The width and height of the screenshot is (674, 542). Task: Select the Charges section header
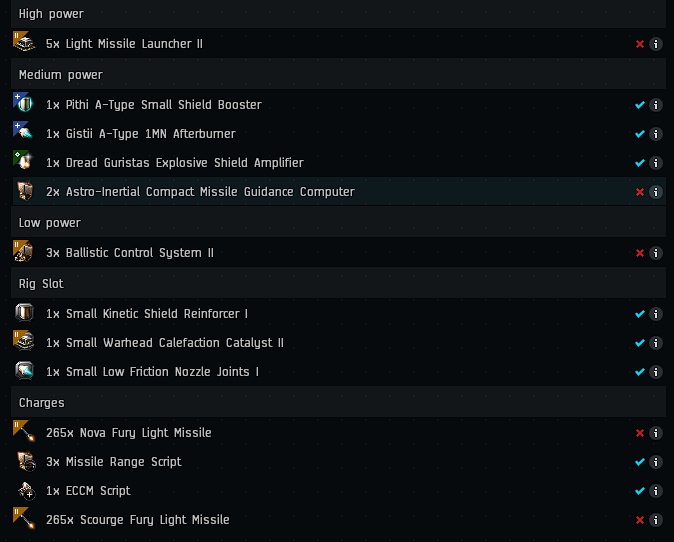[x=338, y=402]
